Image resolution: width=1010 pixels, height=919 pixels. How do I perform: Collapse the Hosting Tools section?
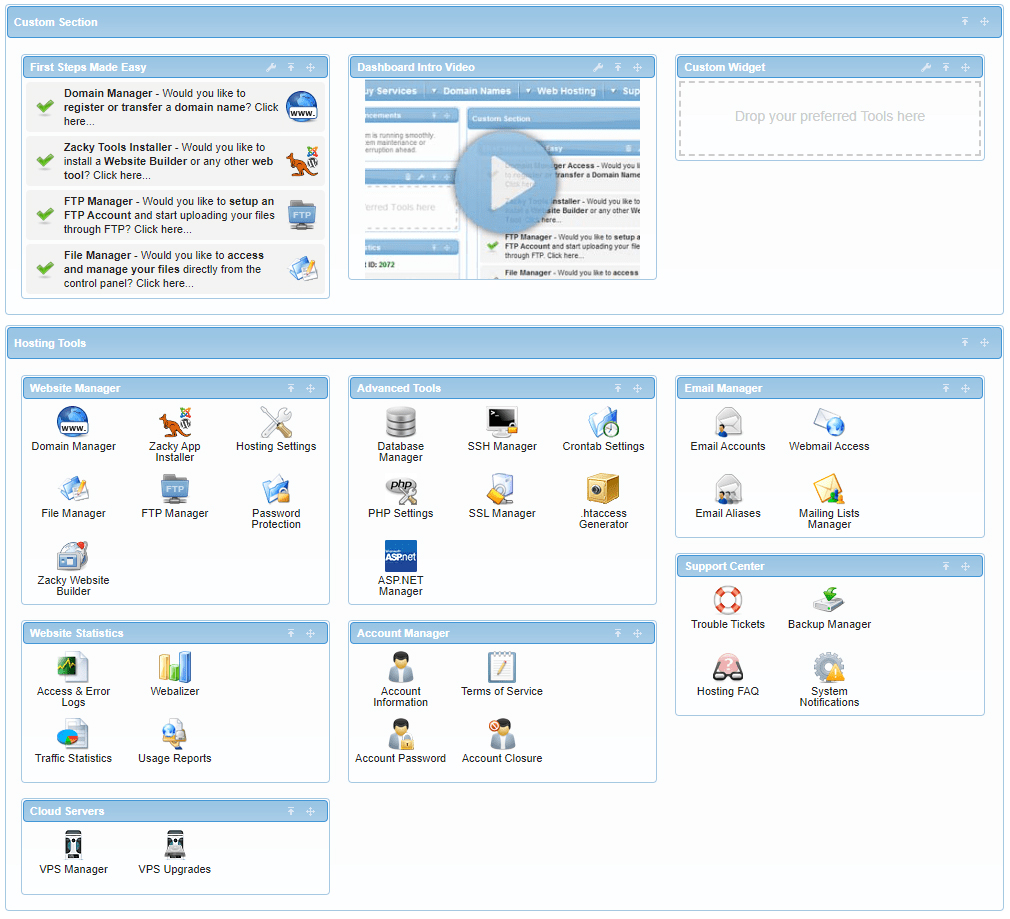pyautogui.click(x=964, y=343)
